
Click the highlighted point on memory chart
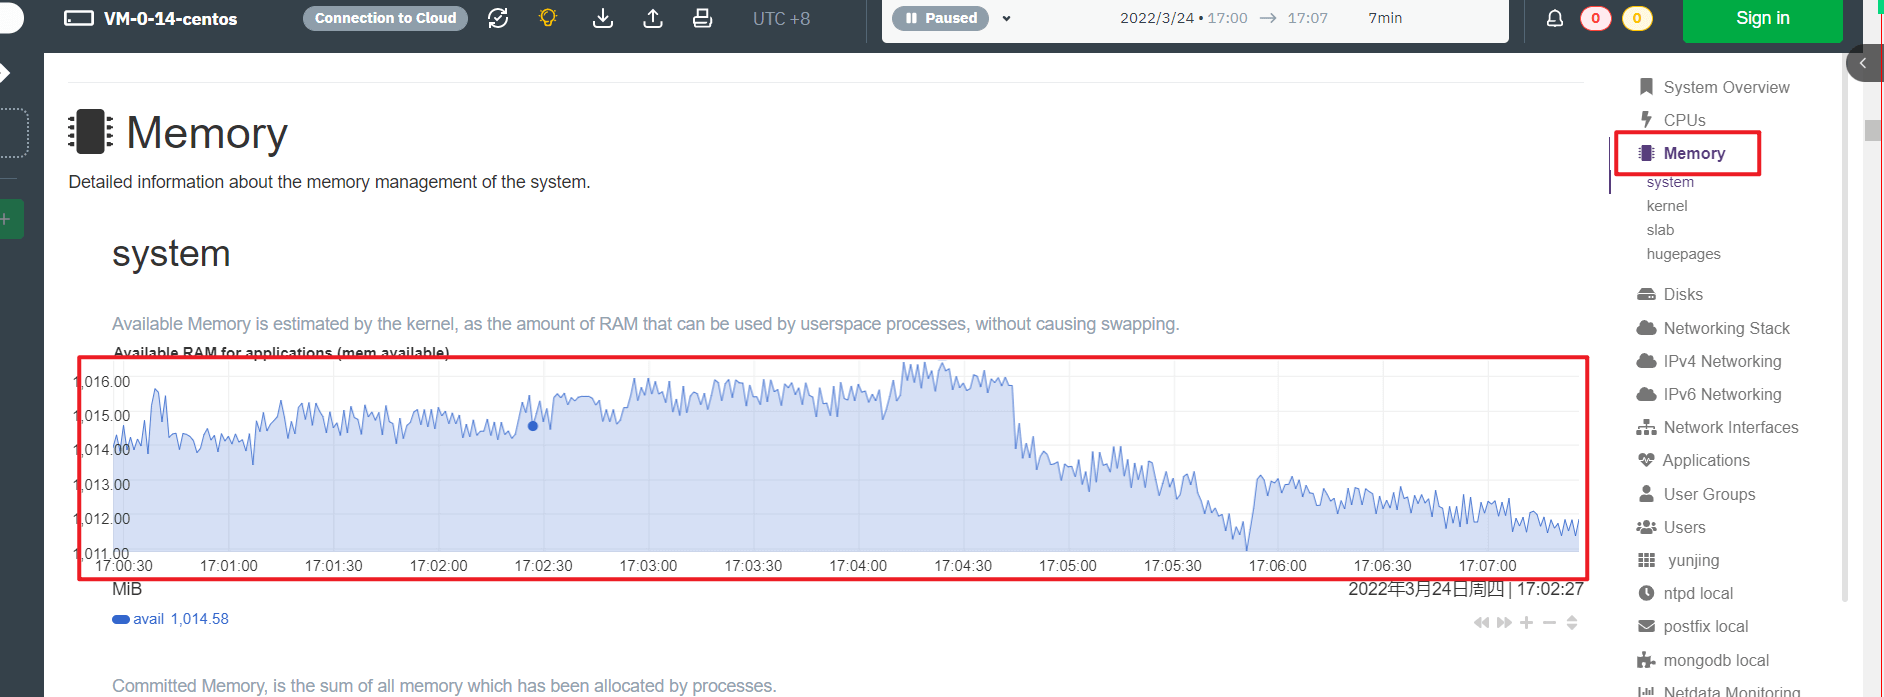pos(533,426)
